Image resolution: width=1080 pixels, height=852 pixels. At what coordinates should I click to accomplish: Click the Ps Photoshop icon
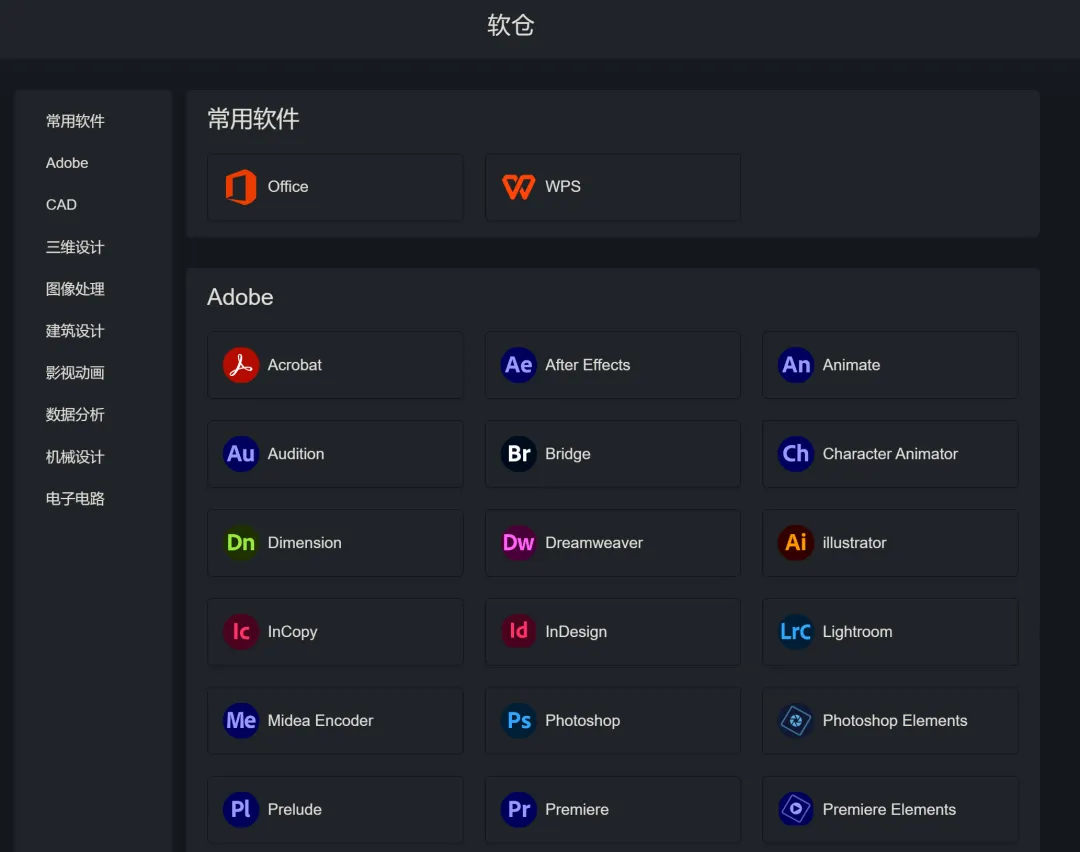[519, 720]
